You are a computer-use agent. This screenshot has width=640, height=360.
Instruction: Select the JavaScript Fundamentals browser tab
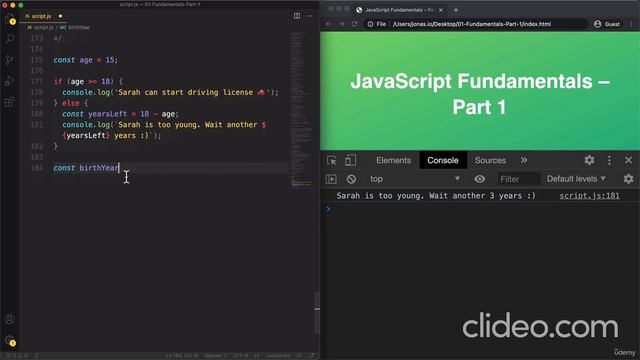399,10
